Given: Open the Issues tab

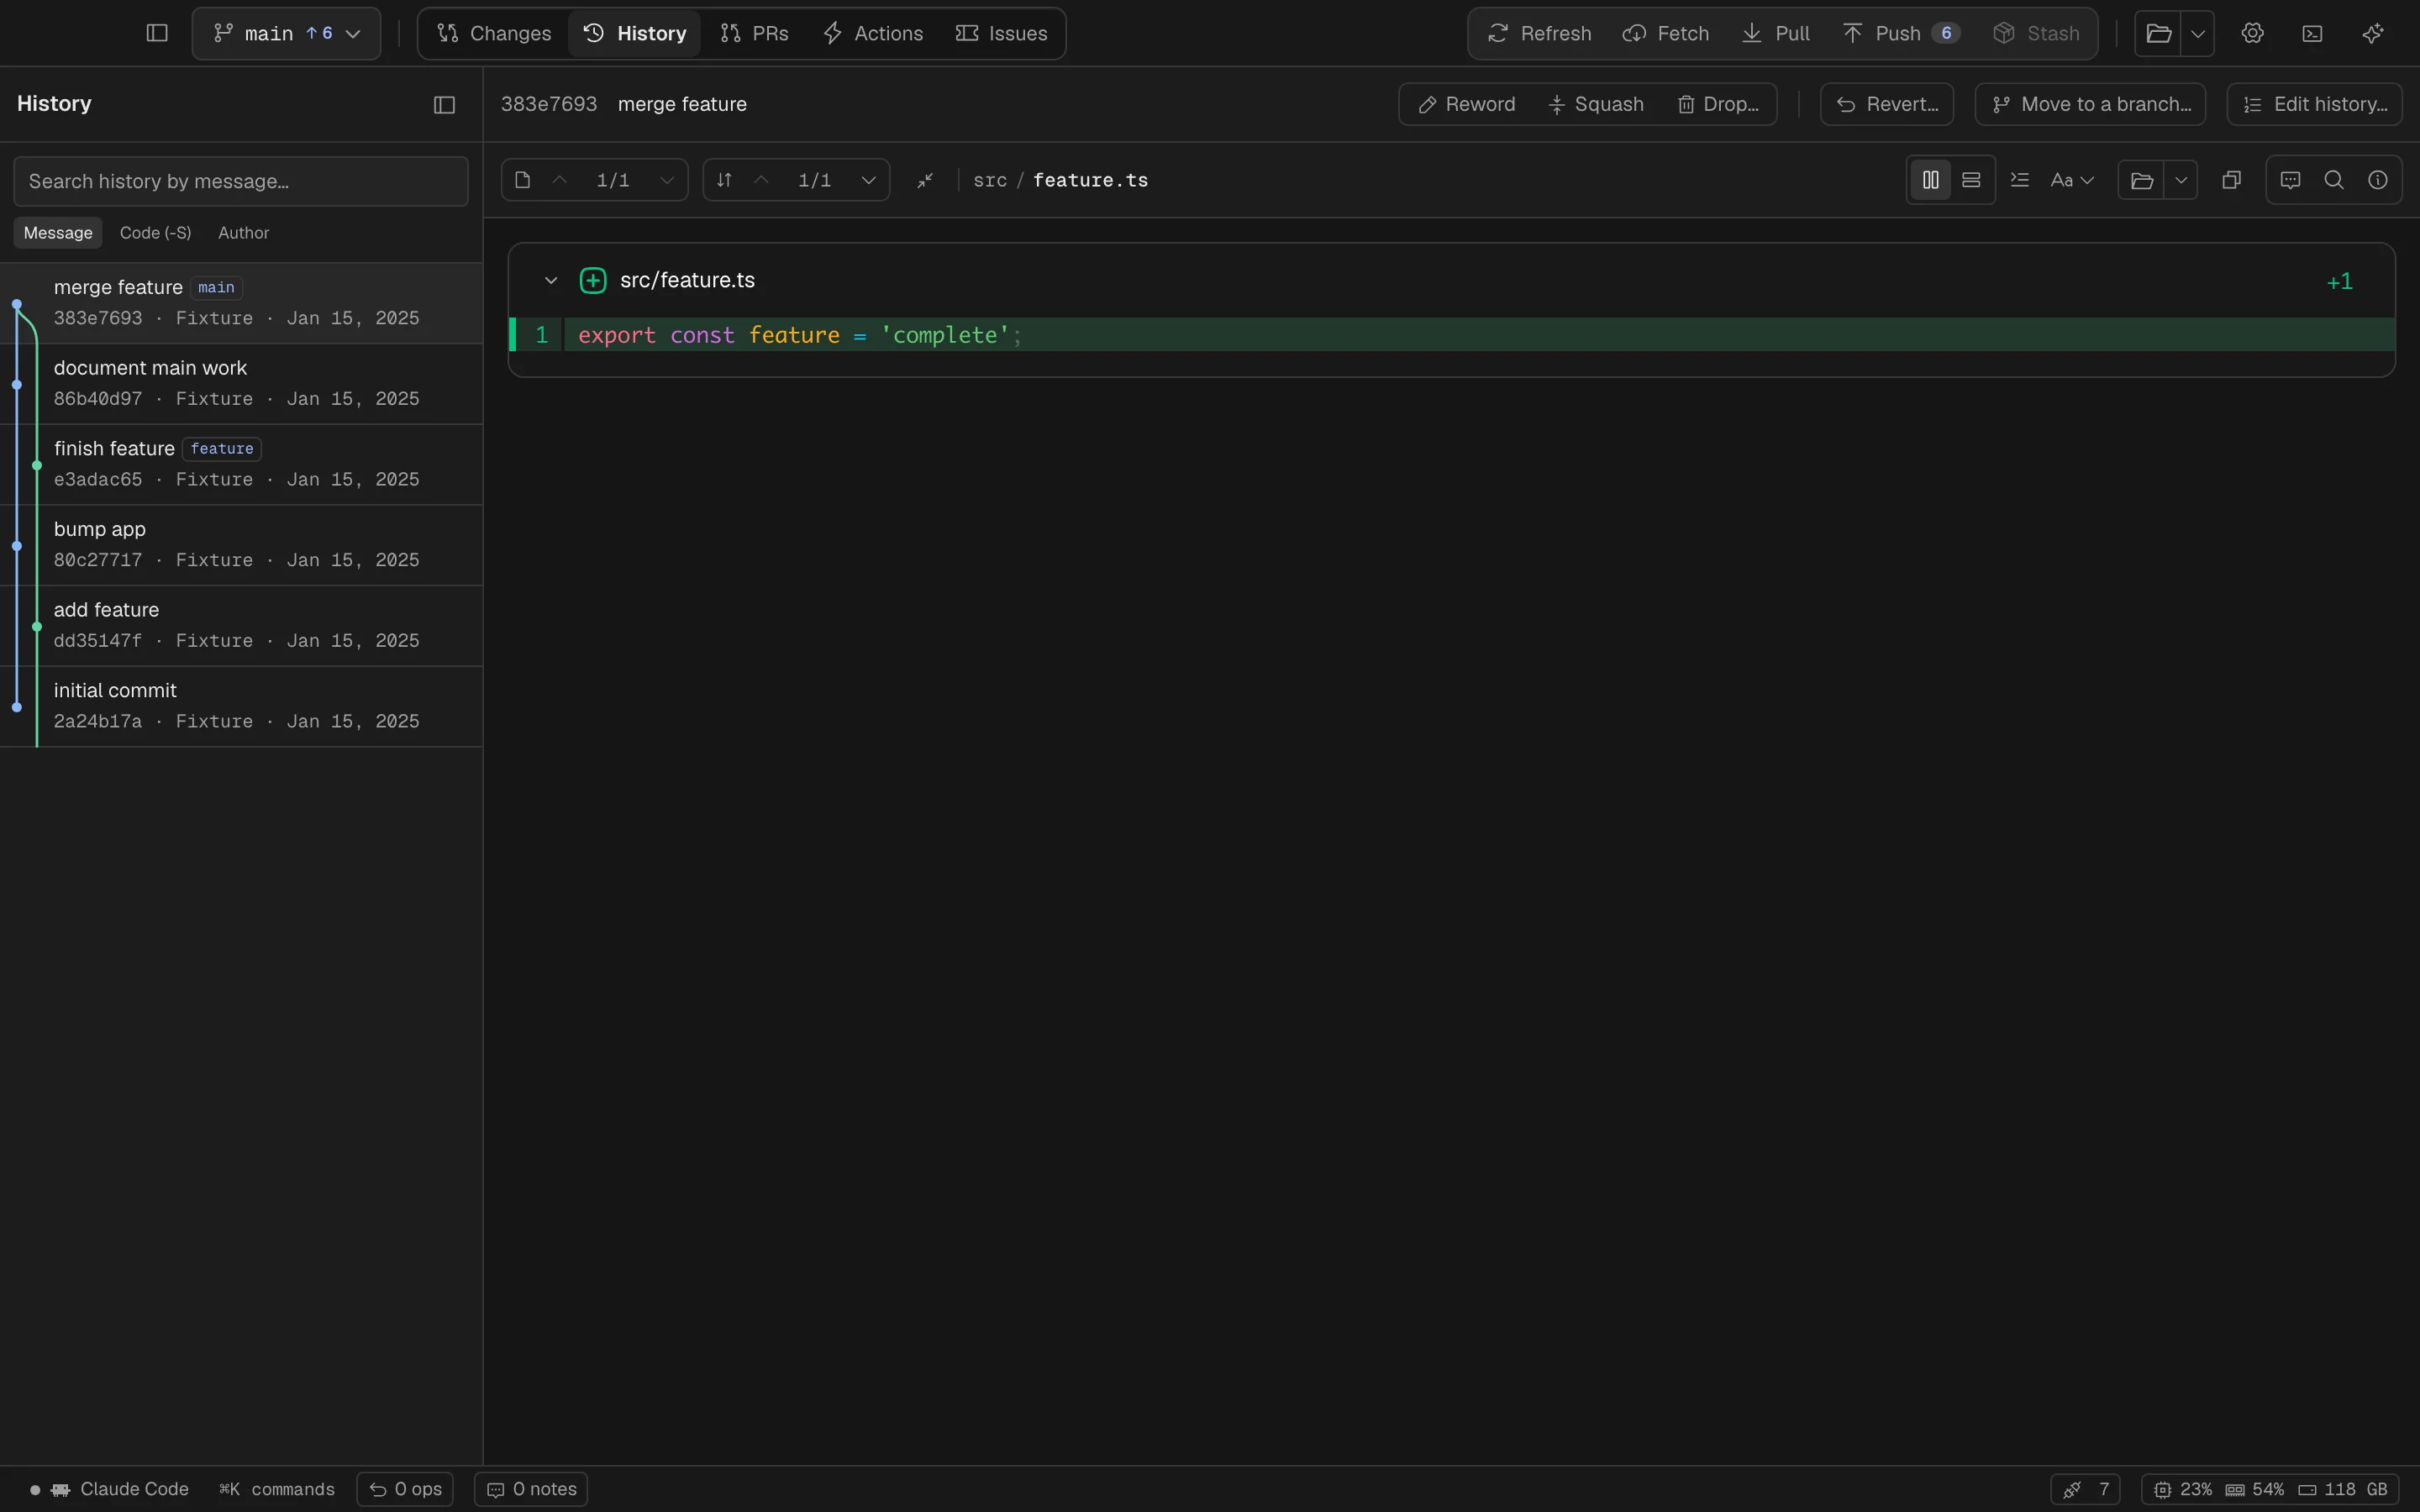Looking at the screenshot, I should tap(1001, 33).
